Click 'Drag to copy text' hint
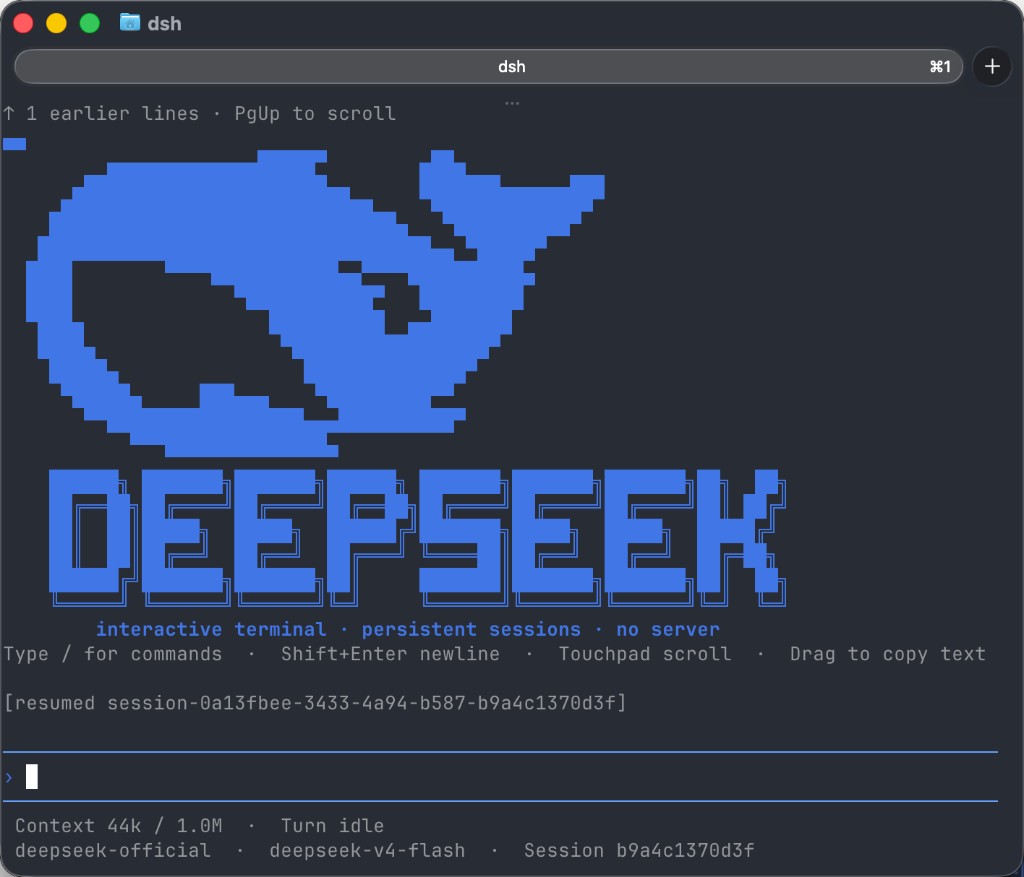 (888, 654)
